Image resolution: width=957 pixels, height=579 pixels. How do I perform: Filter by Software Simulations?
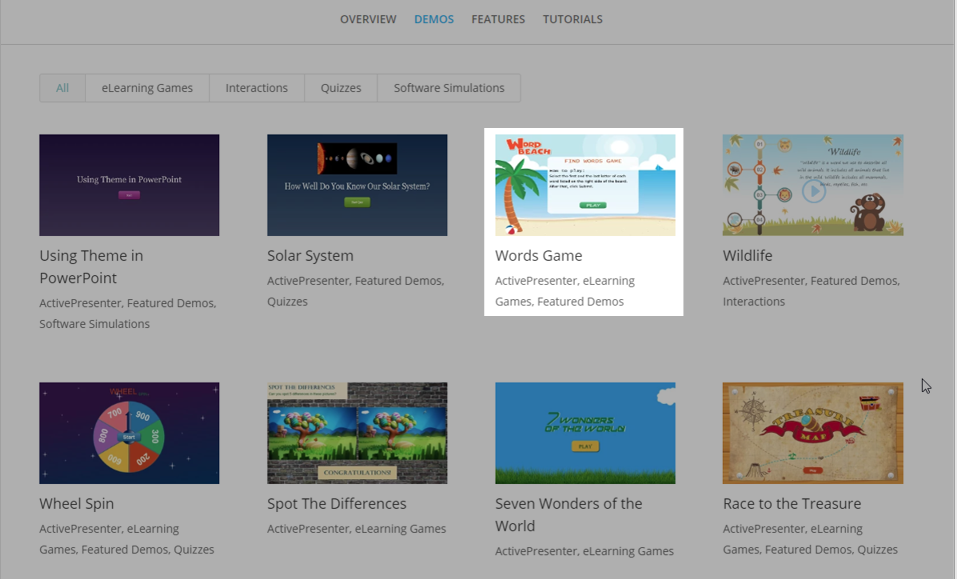click(449, 88)
